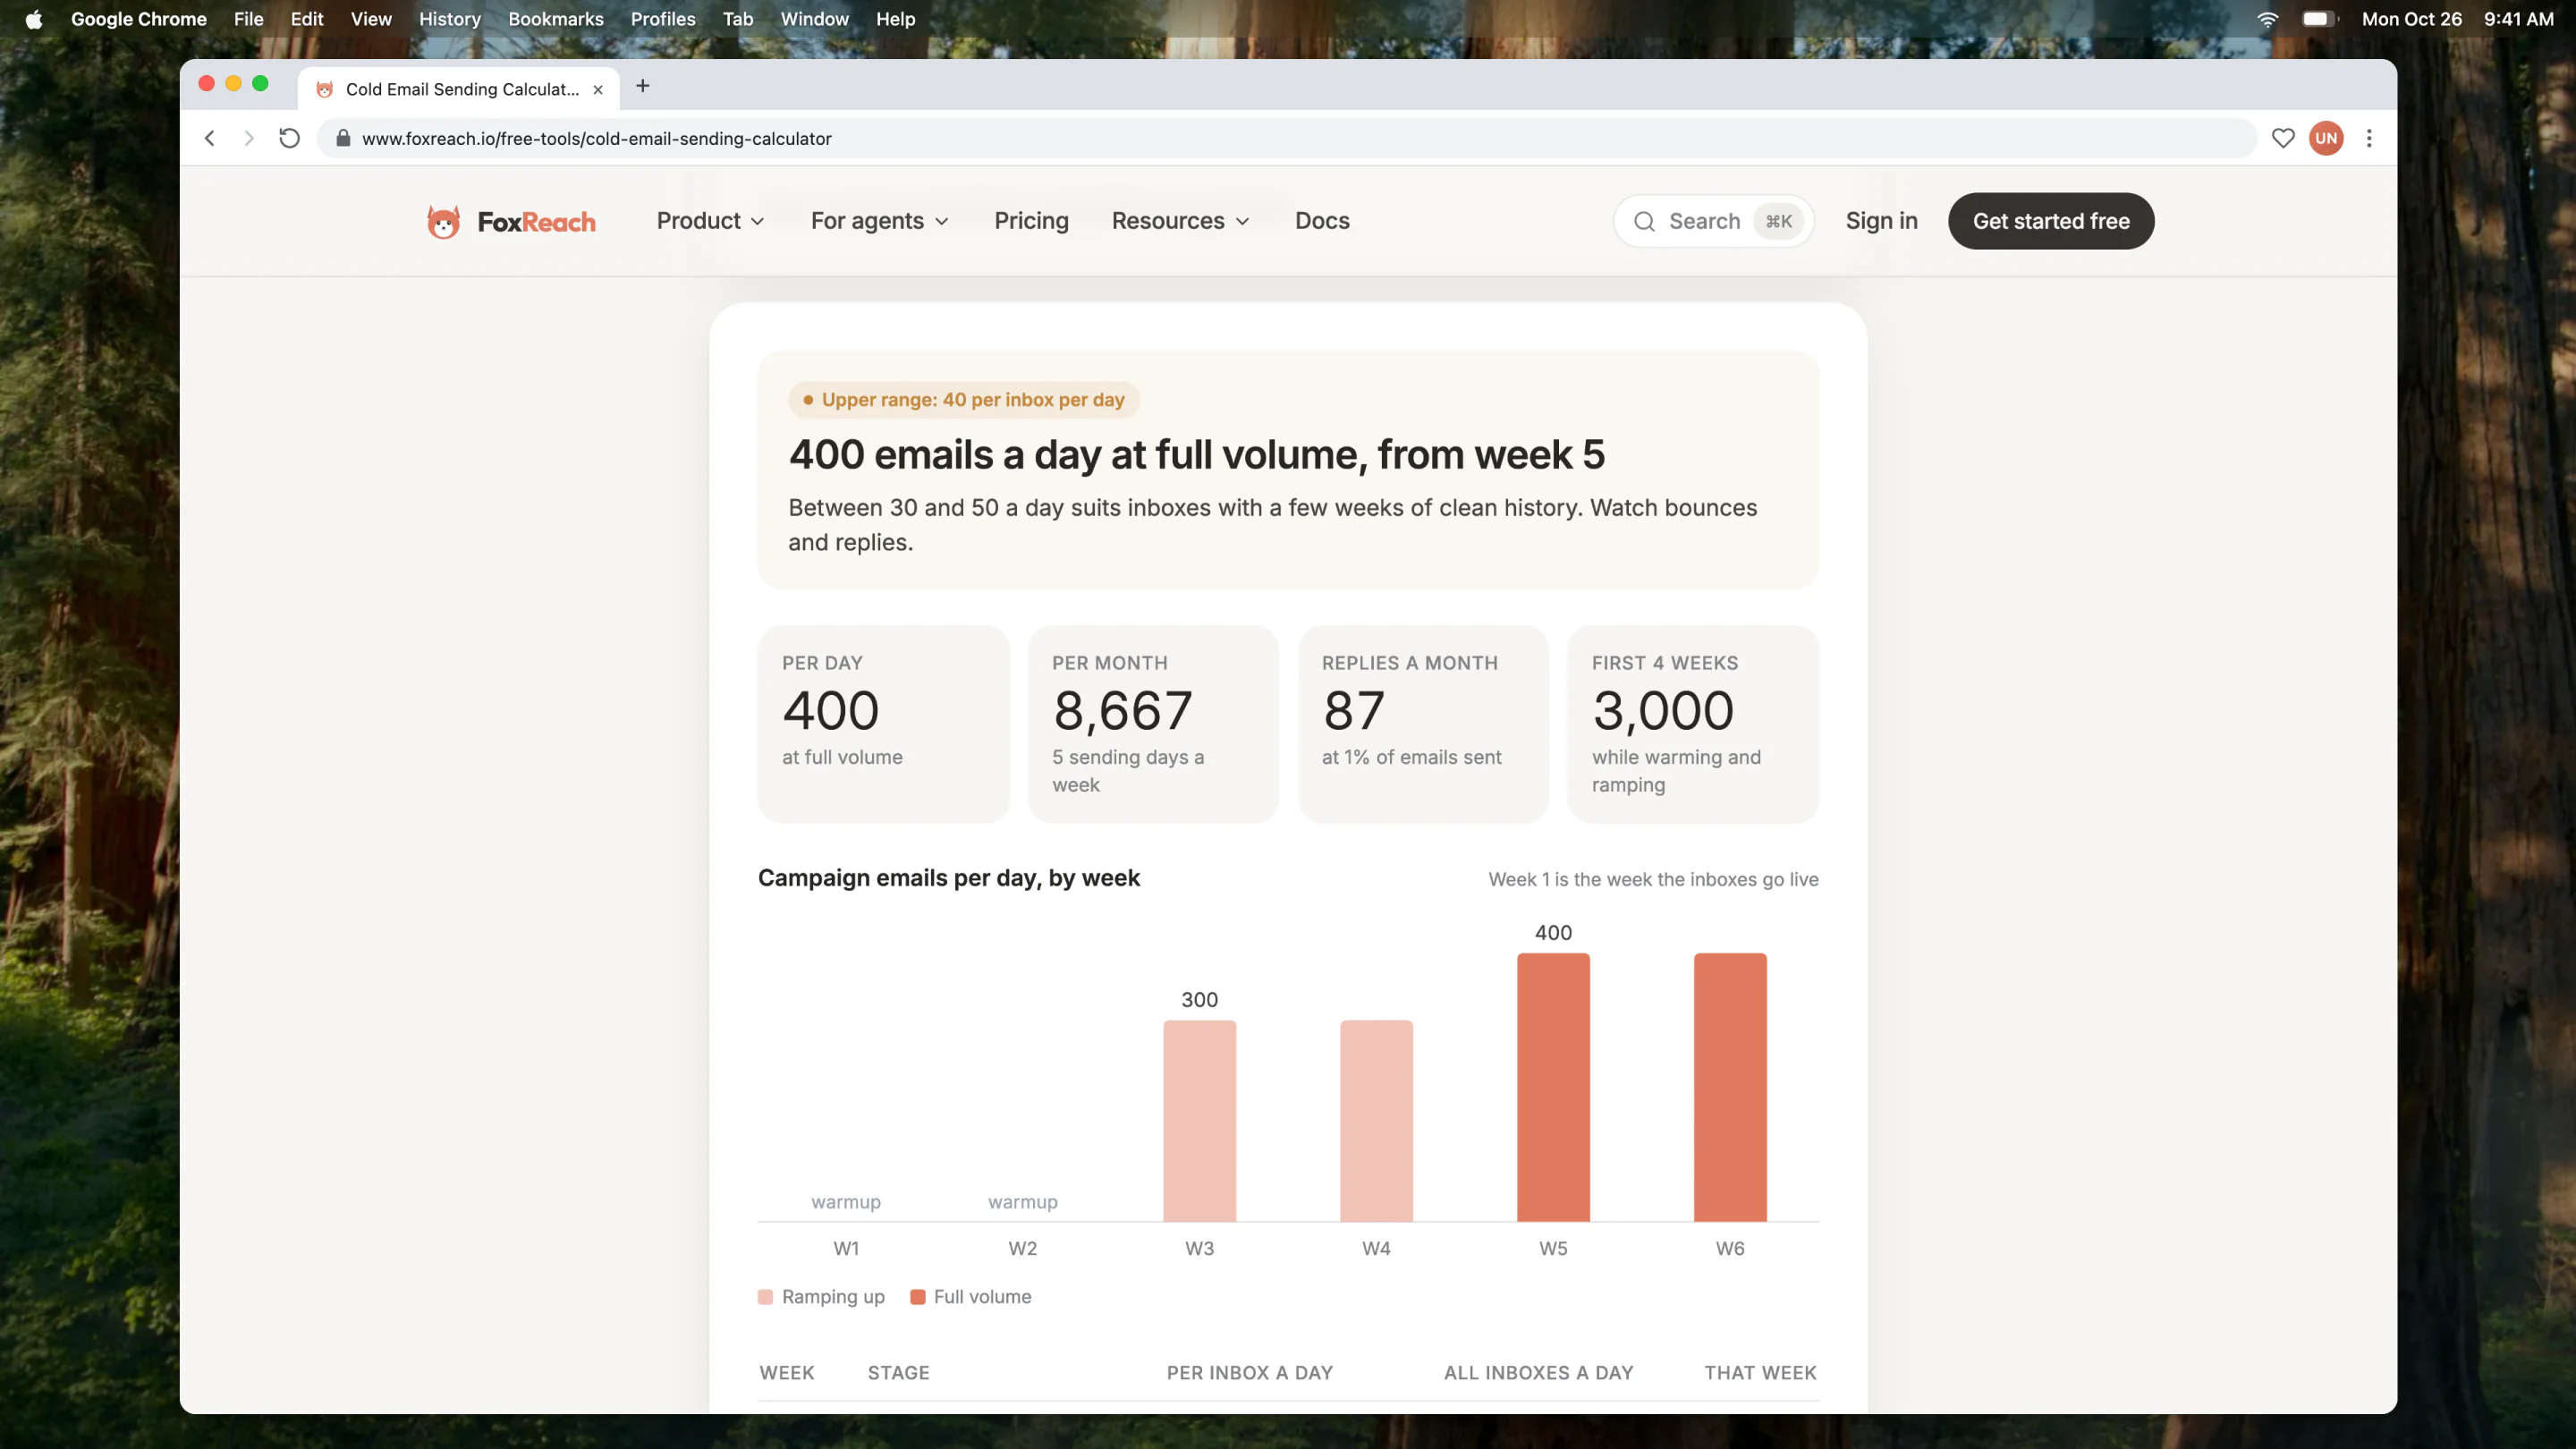Screen dimensions: 2576x1449
Task: Click the PER MONTH 8,667 stat card
Action: [1153, 724]
